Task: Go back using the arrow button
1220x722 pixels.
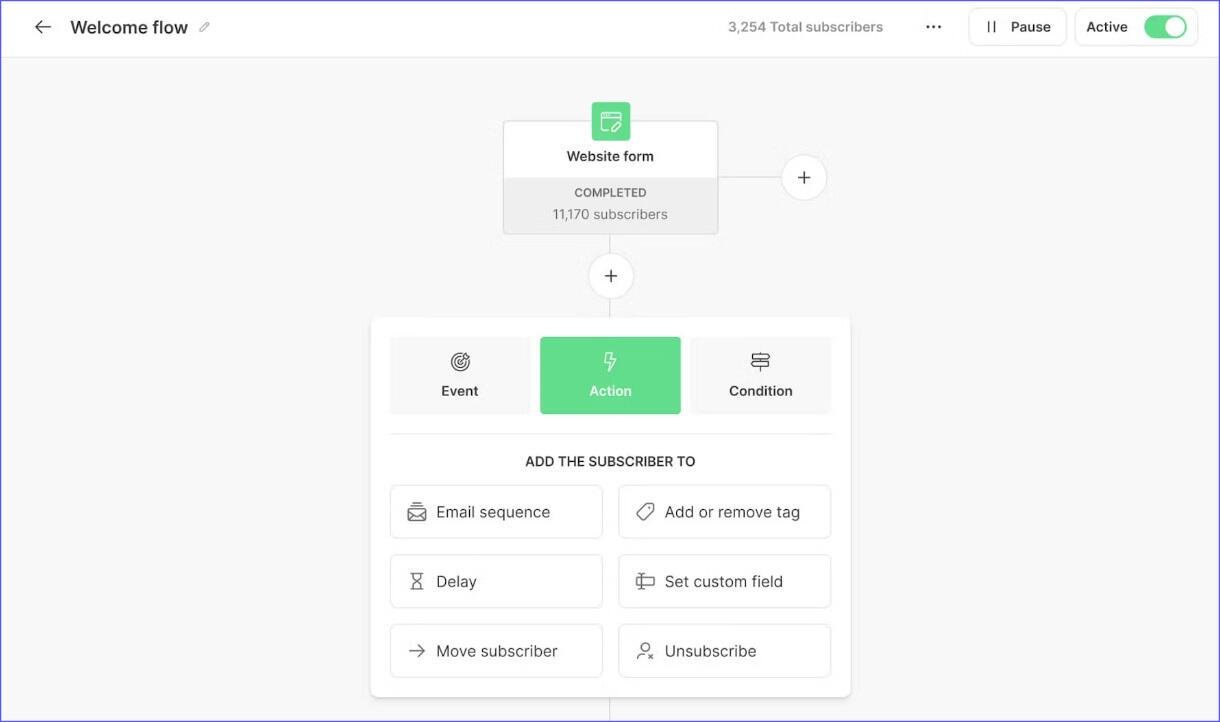Action: tap(42, 27)
